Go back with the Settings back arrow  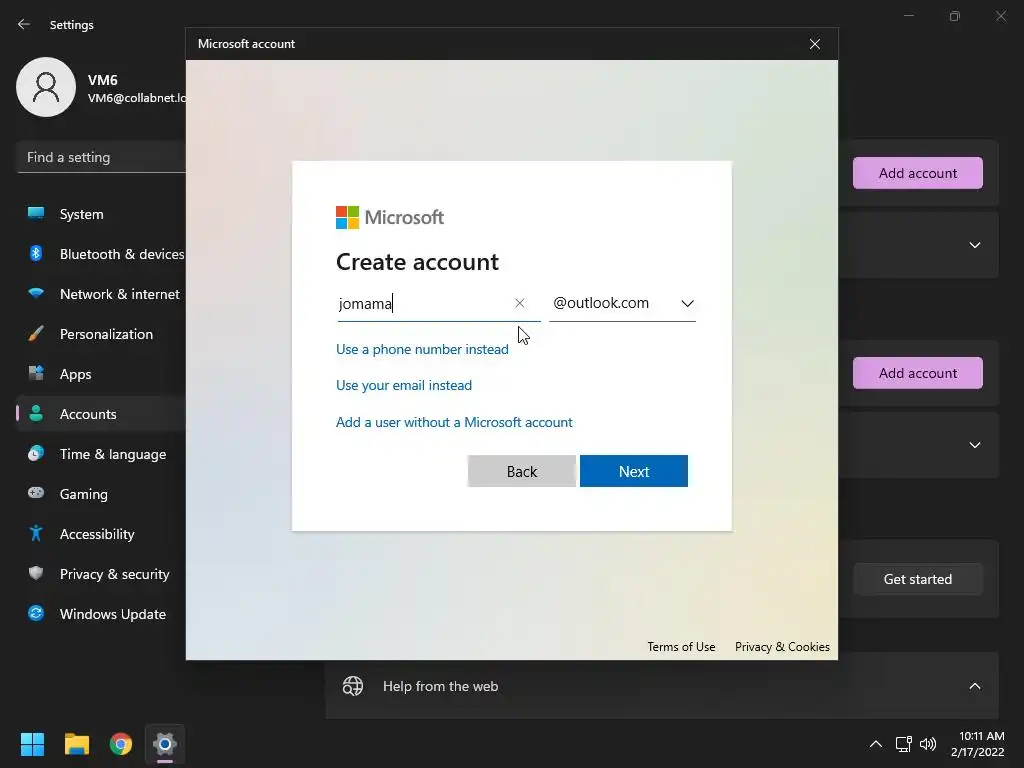(24, 24)
